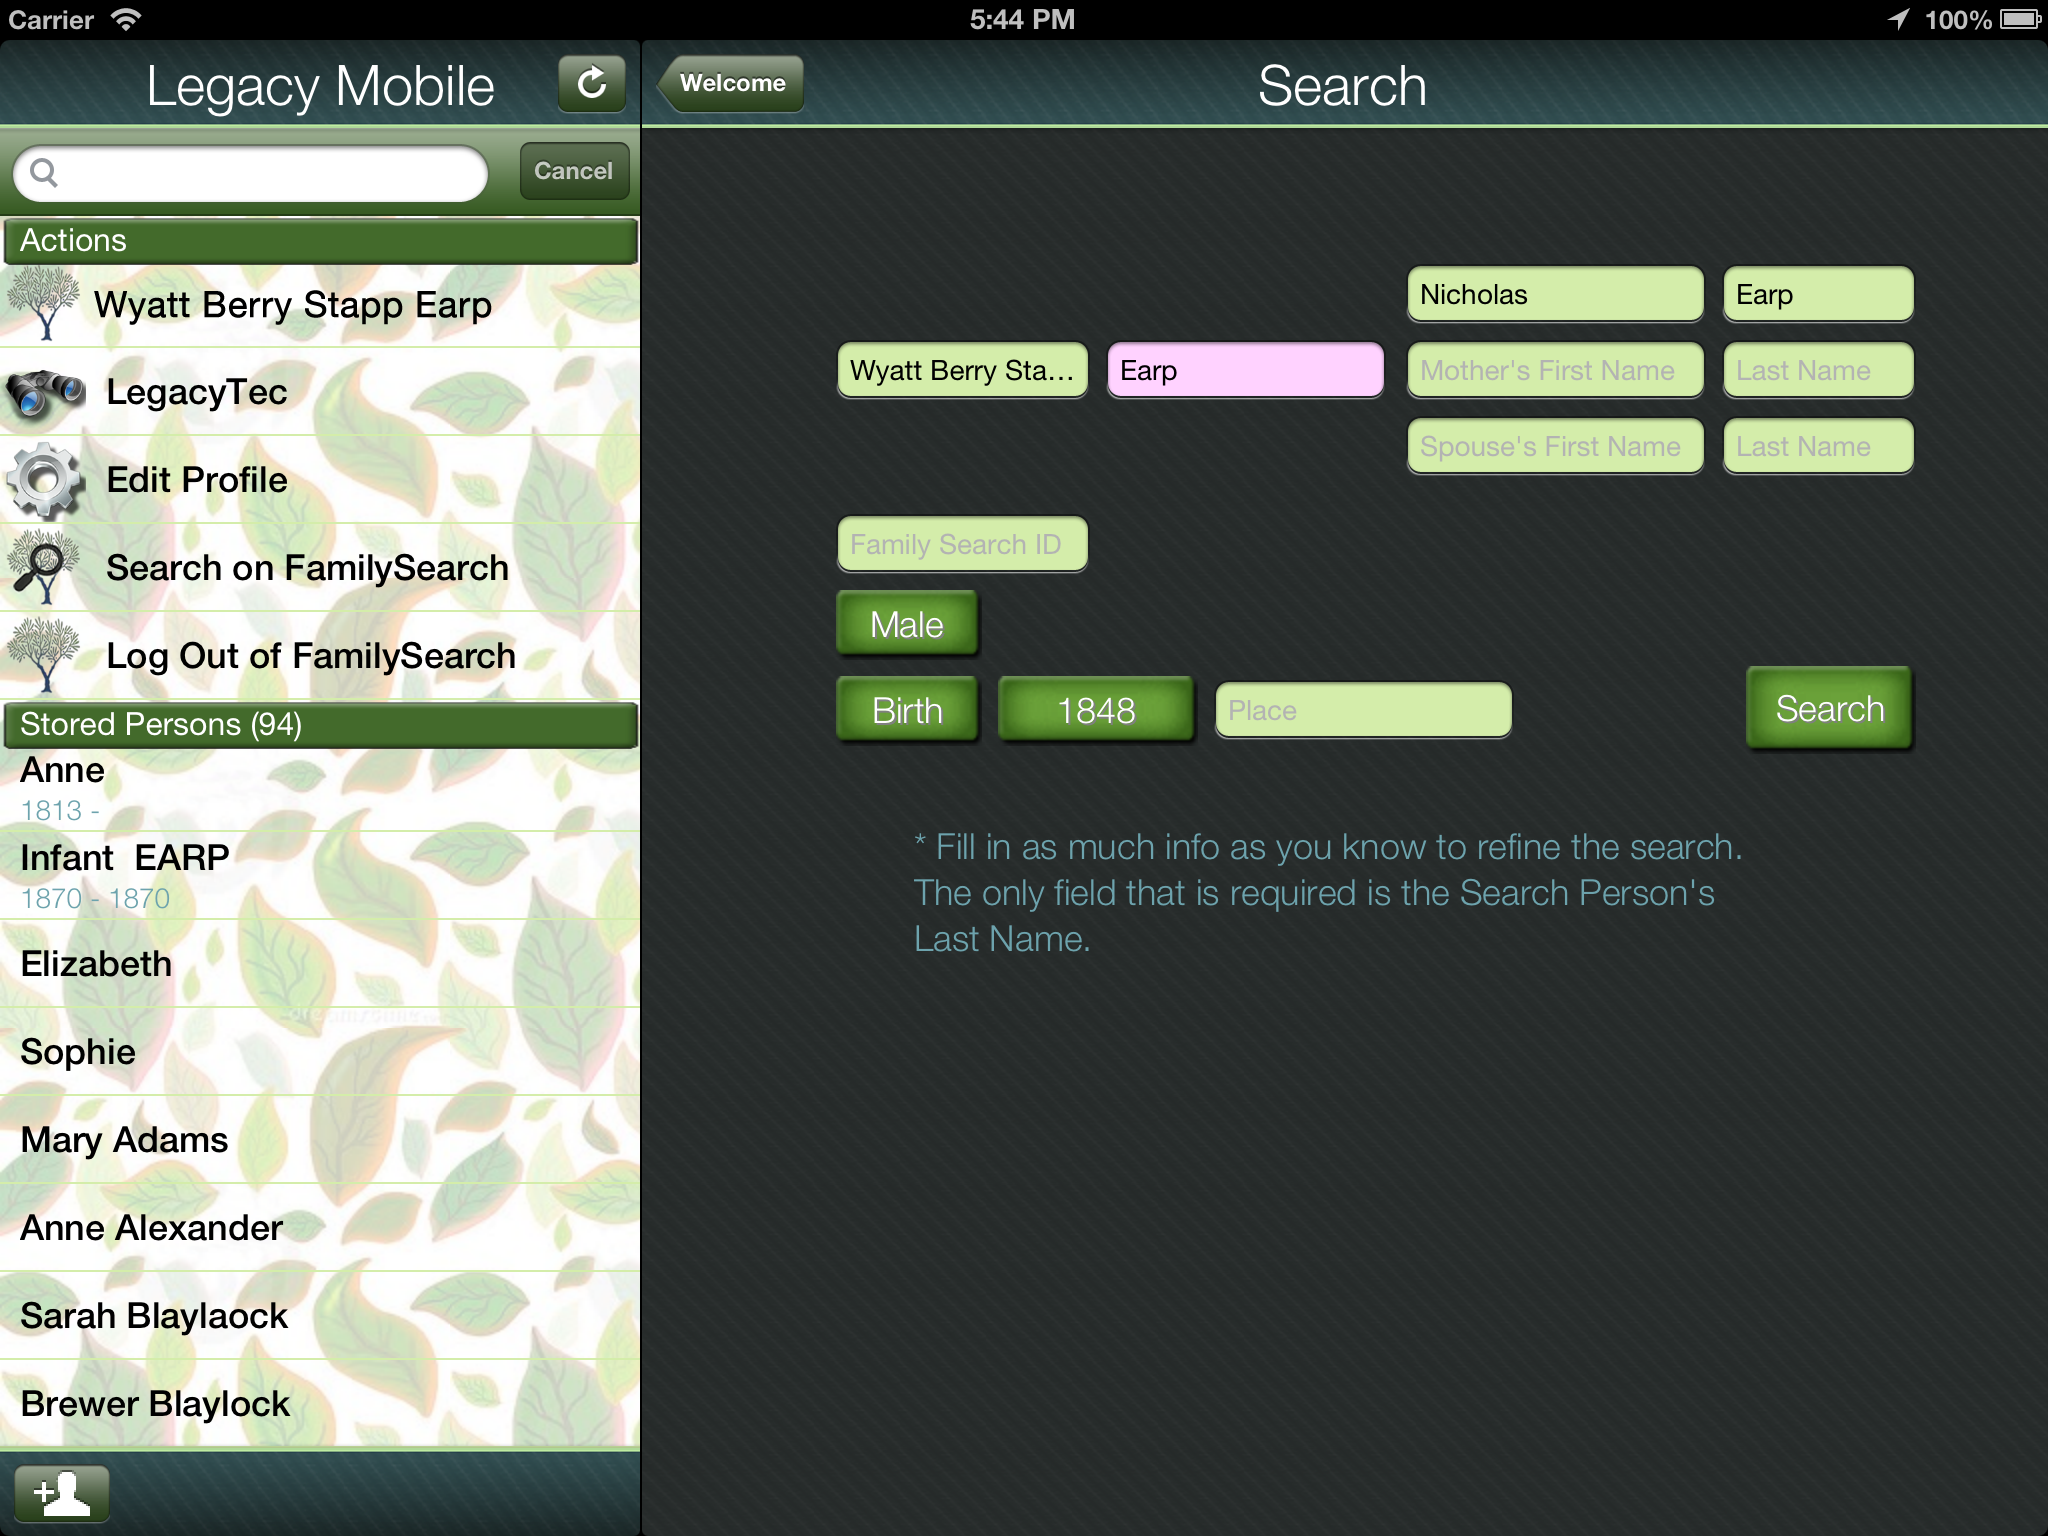2048x1536 pixels.
Task: Tap the magnifying glass Search on FamilySearch icon
Action: click(x=43, y=567)
